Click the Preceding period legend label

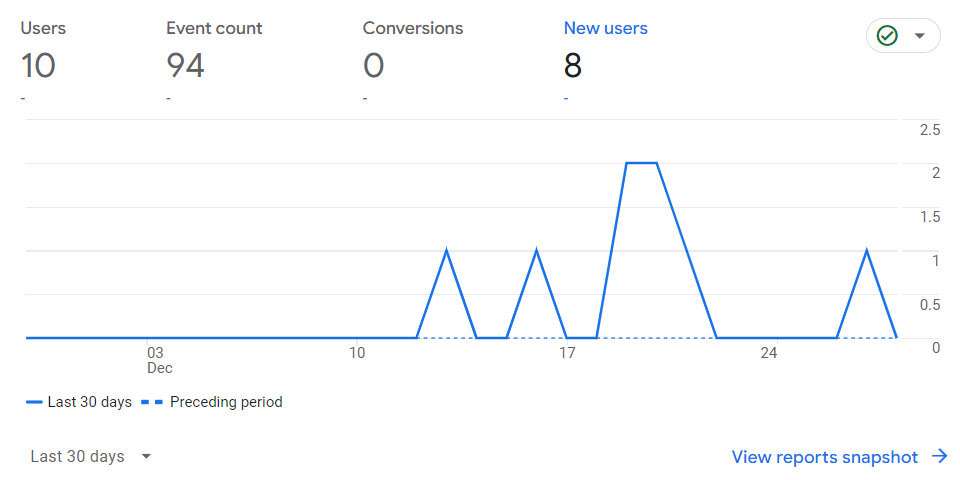(x=226, y=402)
